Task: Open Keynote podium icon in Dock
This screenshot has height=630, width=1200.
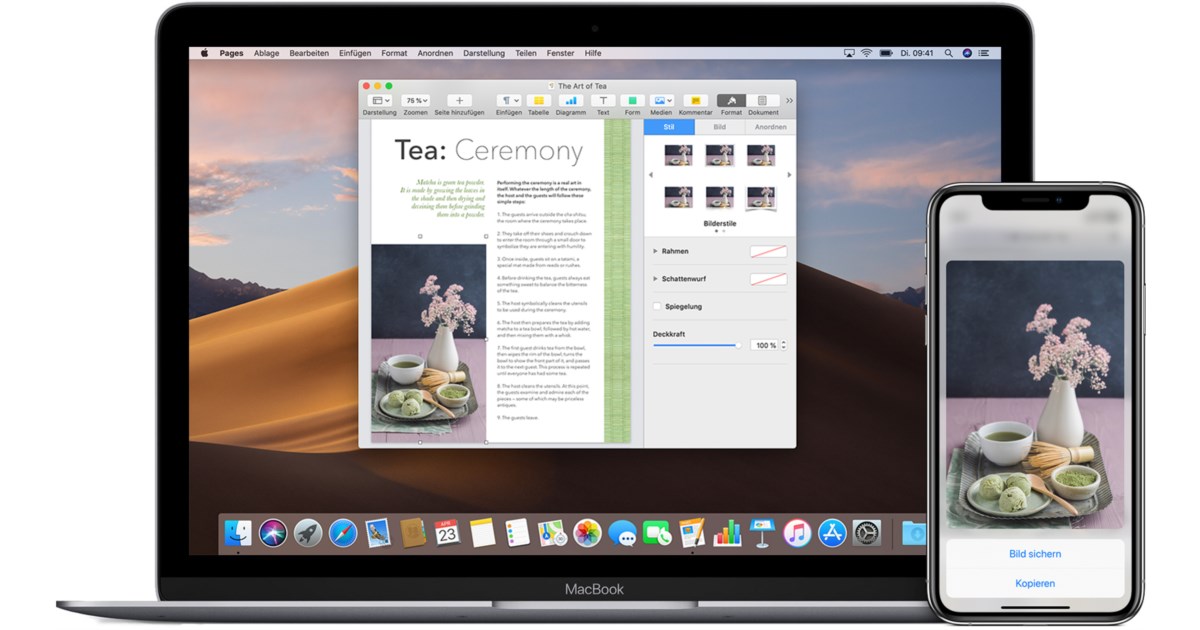Action: point(762,533)
